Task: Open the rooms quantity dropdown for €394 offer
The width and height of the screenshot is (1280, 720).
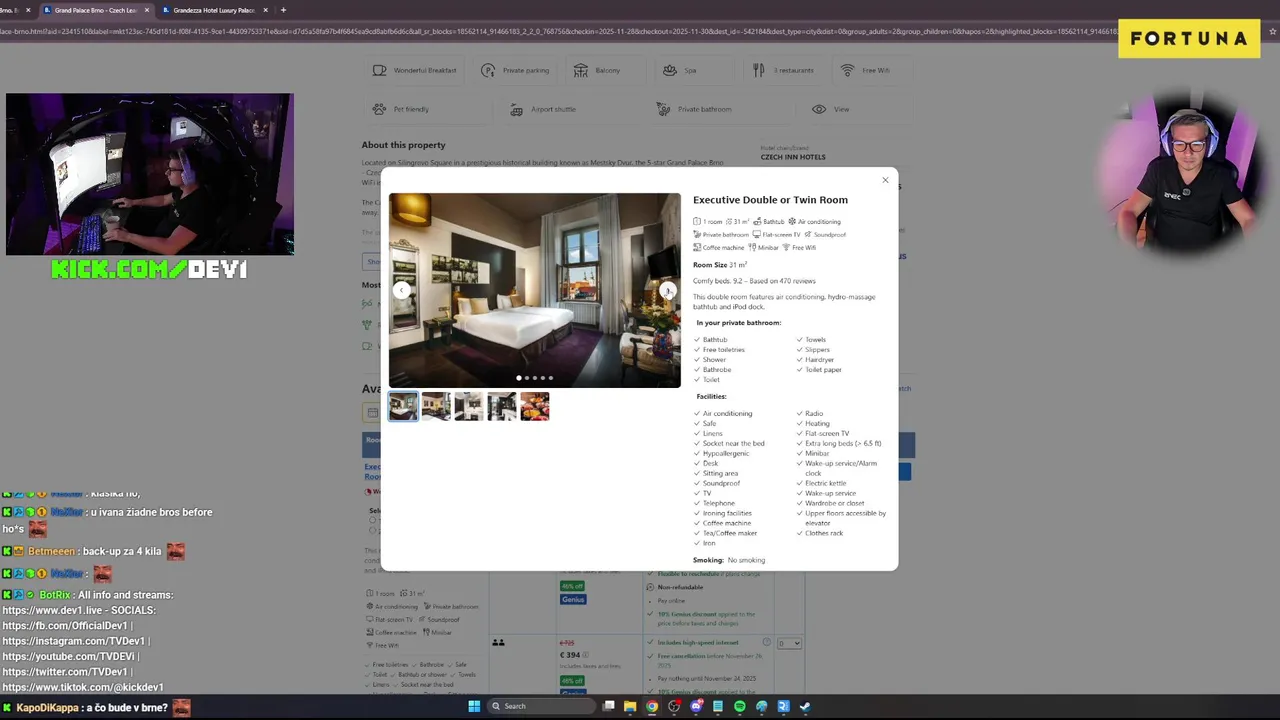Action: (x=789, y=643)
